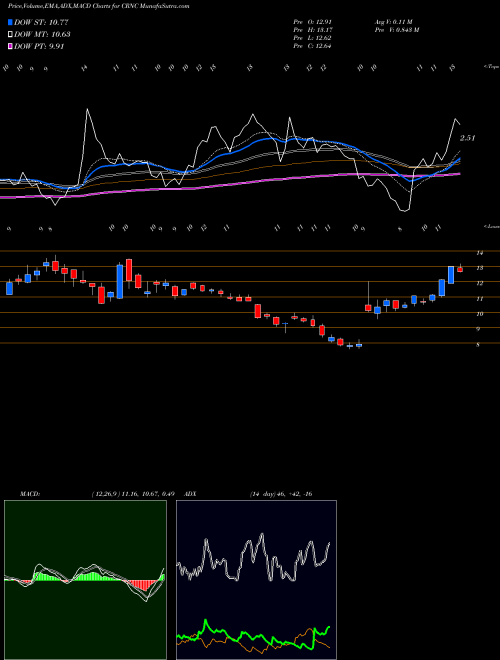Click the 'Pre C: 12.64' value
This screenshot has height=660, width=500.
[312, 46]
